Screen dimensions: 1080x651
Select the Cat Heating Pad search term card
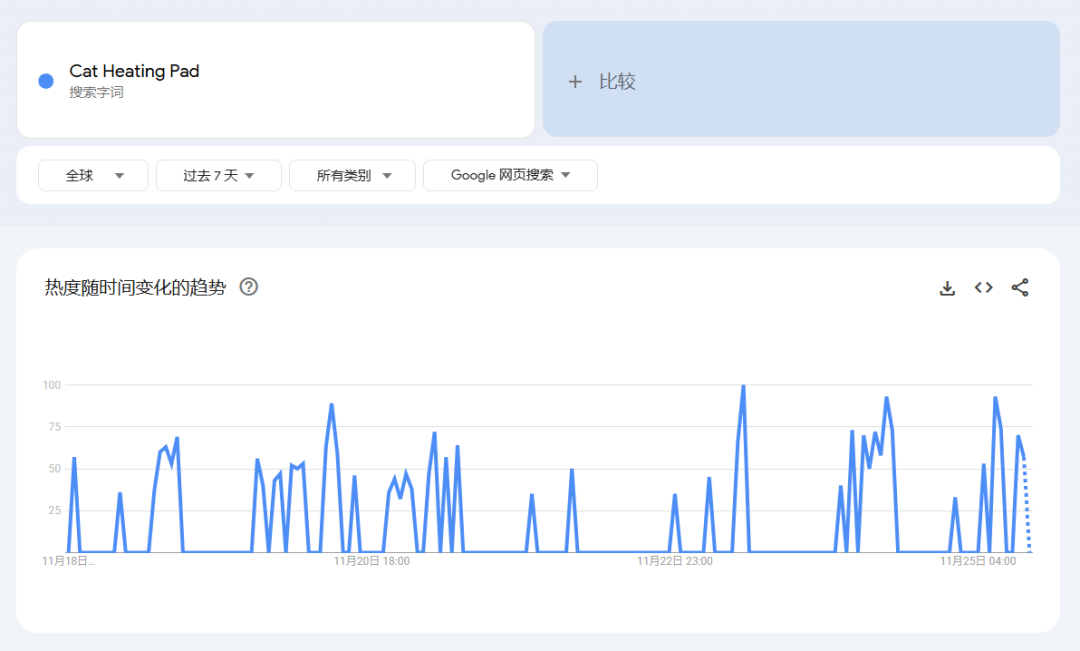[x=277, y=80]
